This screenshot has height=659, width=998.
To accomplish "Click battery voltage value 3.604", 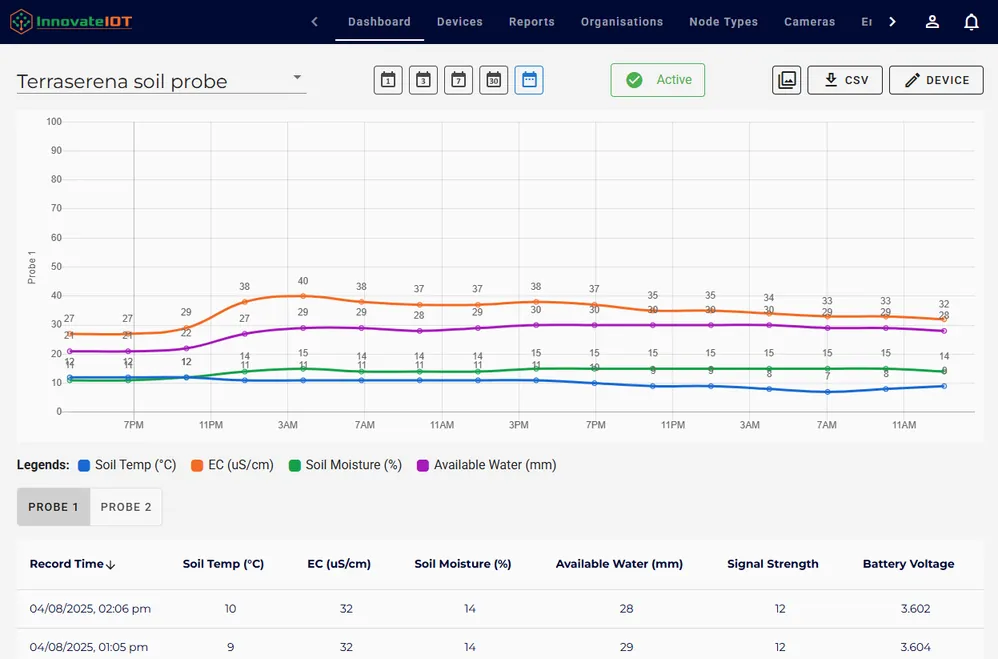I will coord(915,647).
